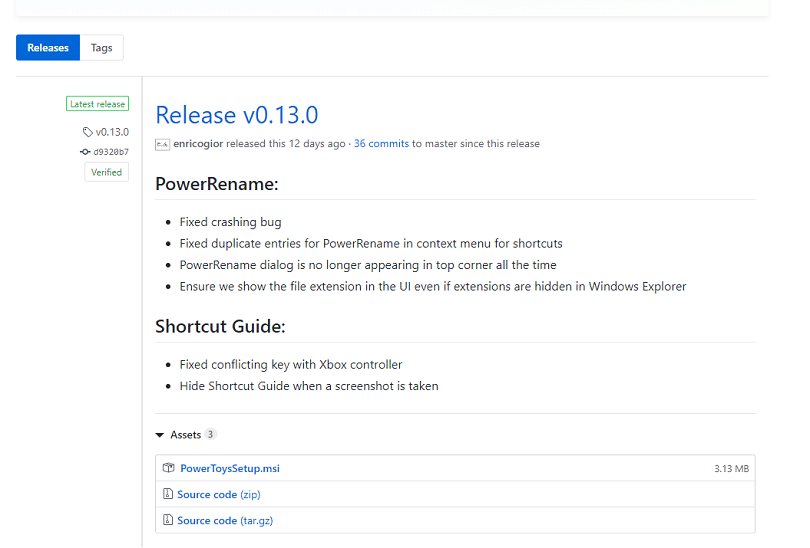Image resolution: width=810 pixels, height=548 pixels.
Task: Download the Source code (tar.gz) link
Action: coord(223,520)
